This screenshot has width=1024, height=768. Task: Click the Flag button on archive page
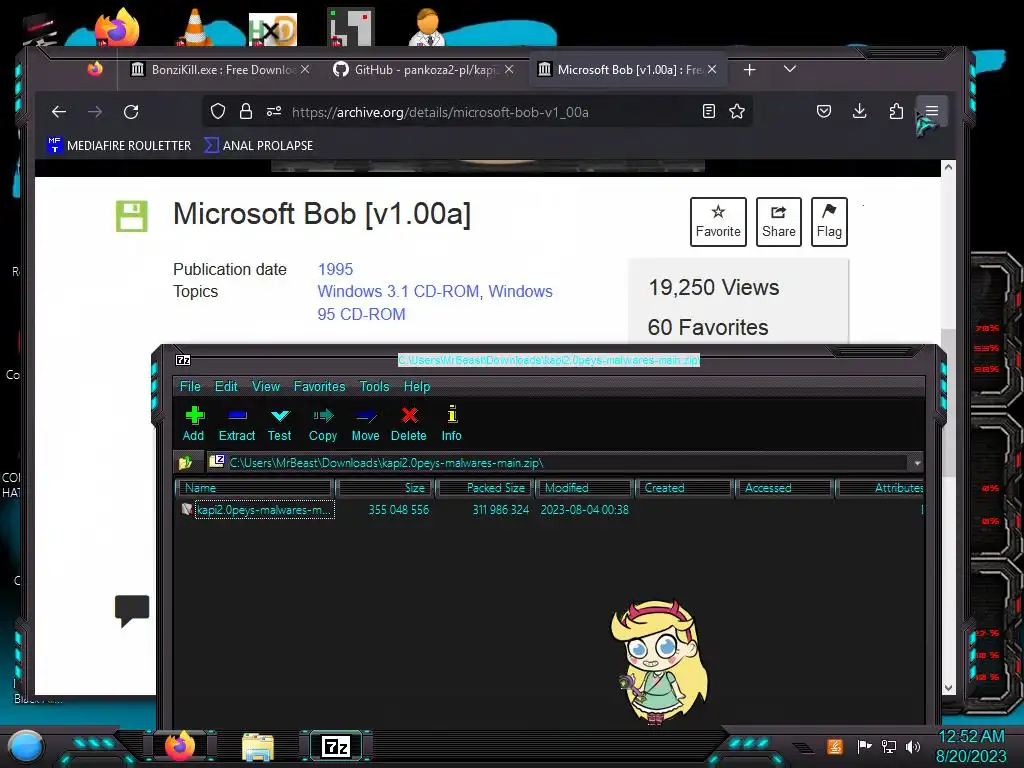click(829, 222)
